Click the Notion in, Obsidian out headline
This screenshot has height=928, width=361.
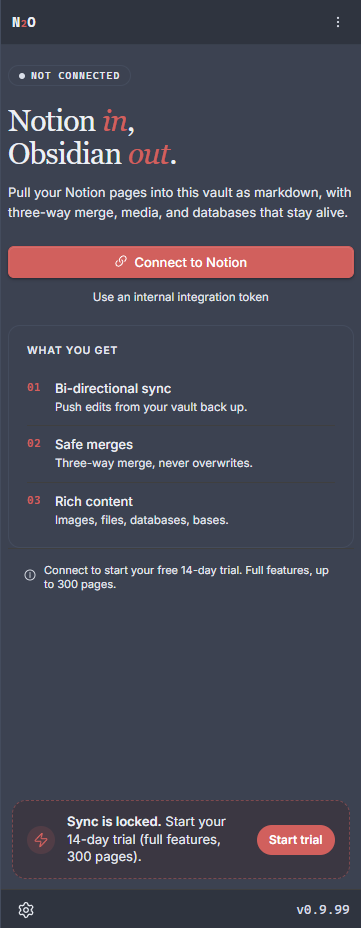[x=93, y=137]
